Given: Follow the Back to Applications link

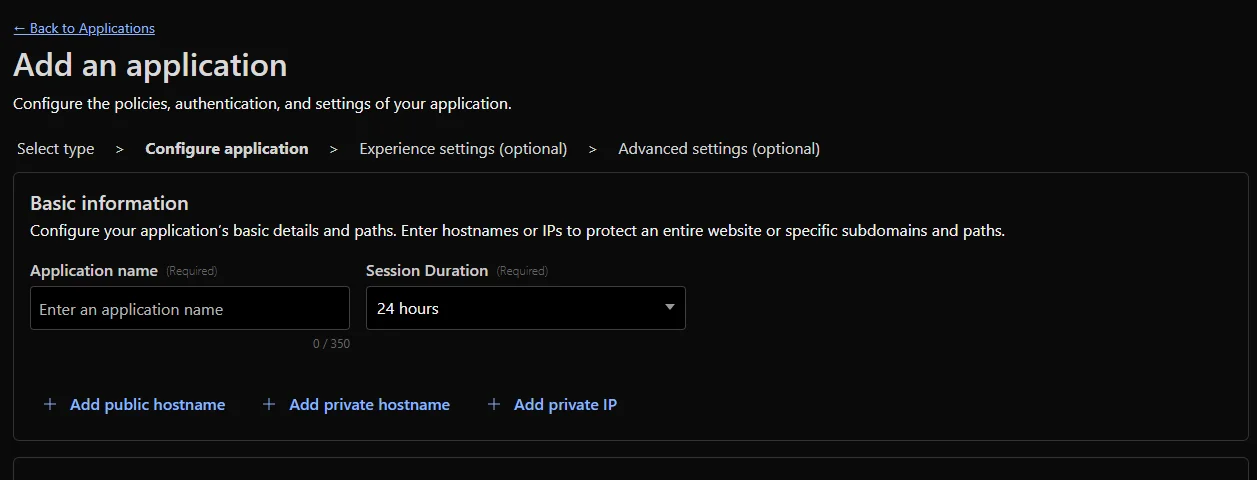Looking at the screenshot, I should coord(84,28).
